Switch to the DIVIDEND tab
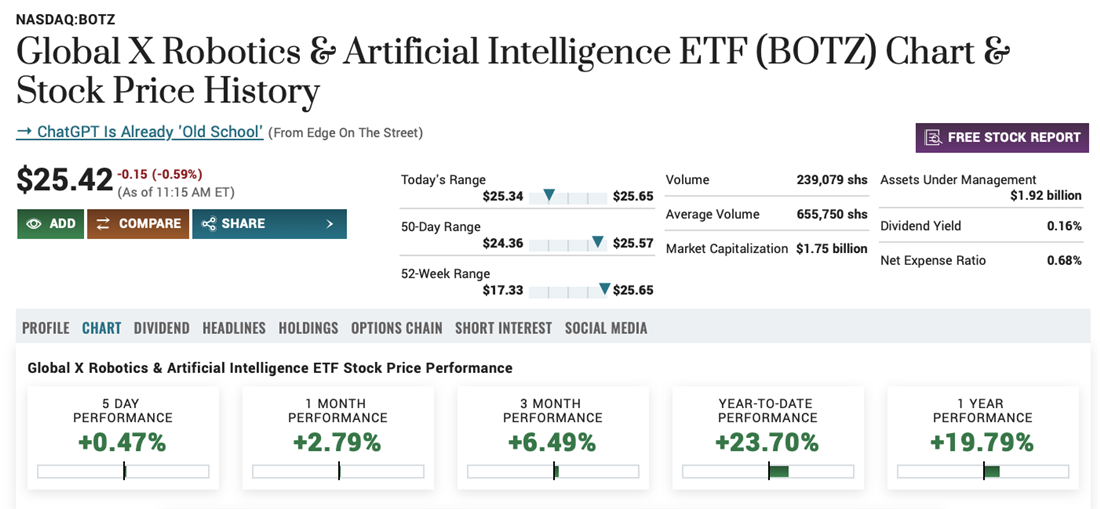 (x=162, y=328)
